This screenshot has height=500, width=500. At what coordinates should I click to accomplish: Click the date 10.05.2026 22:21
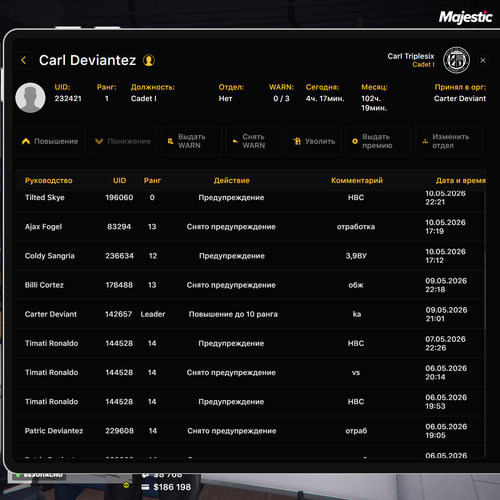[445, 198]
